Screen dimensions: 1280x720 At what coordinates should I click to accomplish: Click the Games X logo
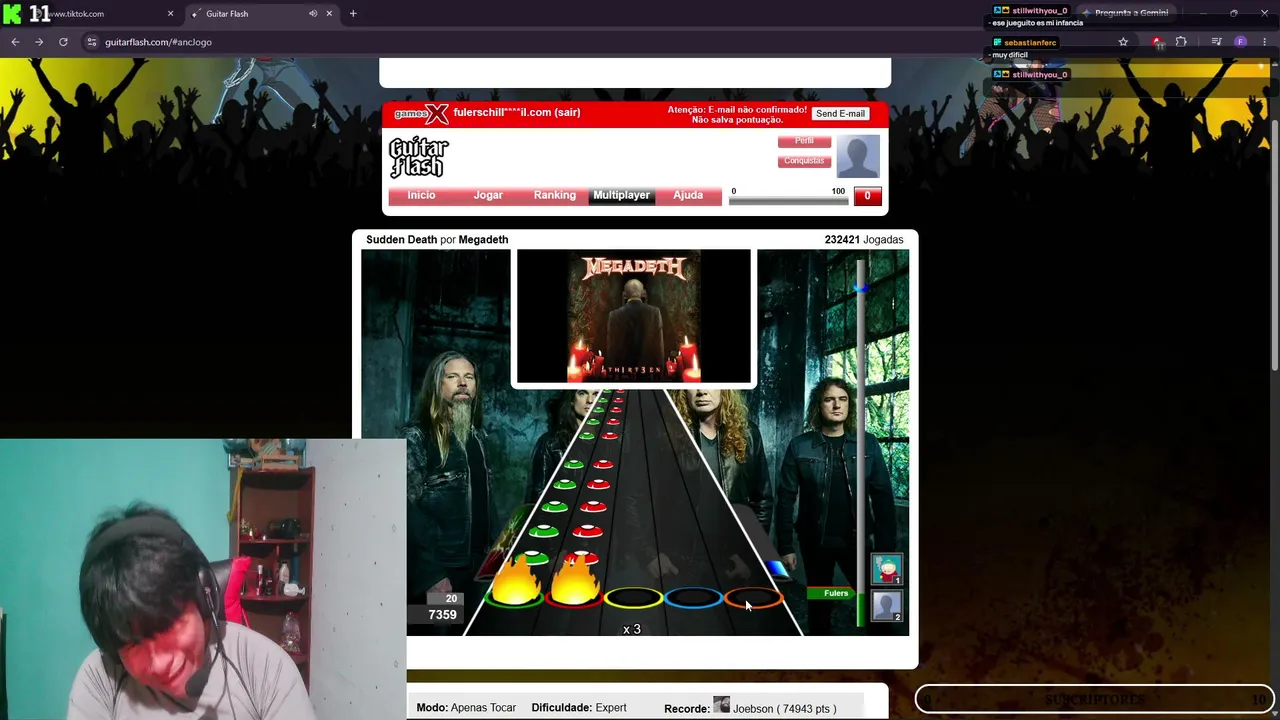[421, 113]
